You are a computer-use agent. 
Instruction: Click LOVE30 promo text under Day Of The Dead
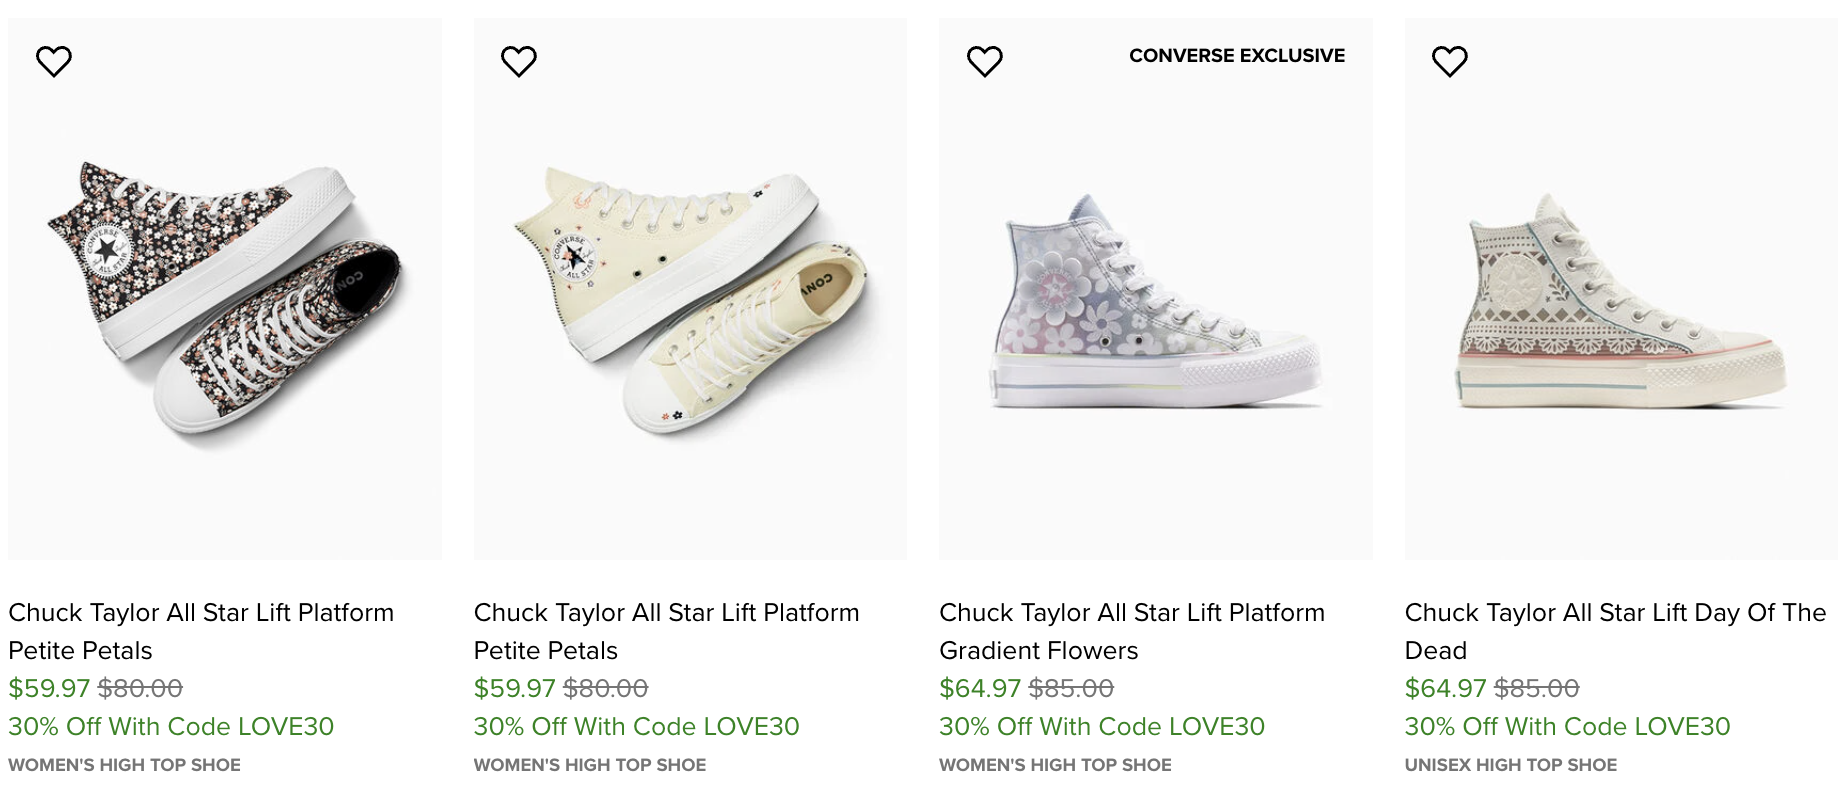click(x=1566, y=726)
